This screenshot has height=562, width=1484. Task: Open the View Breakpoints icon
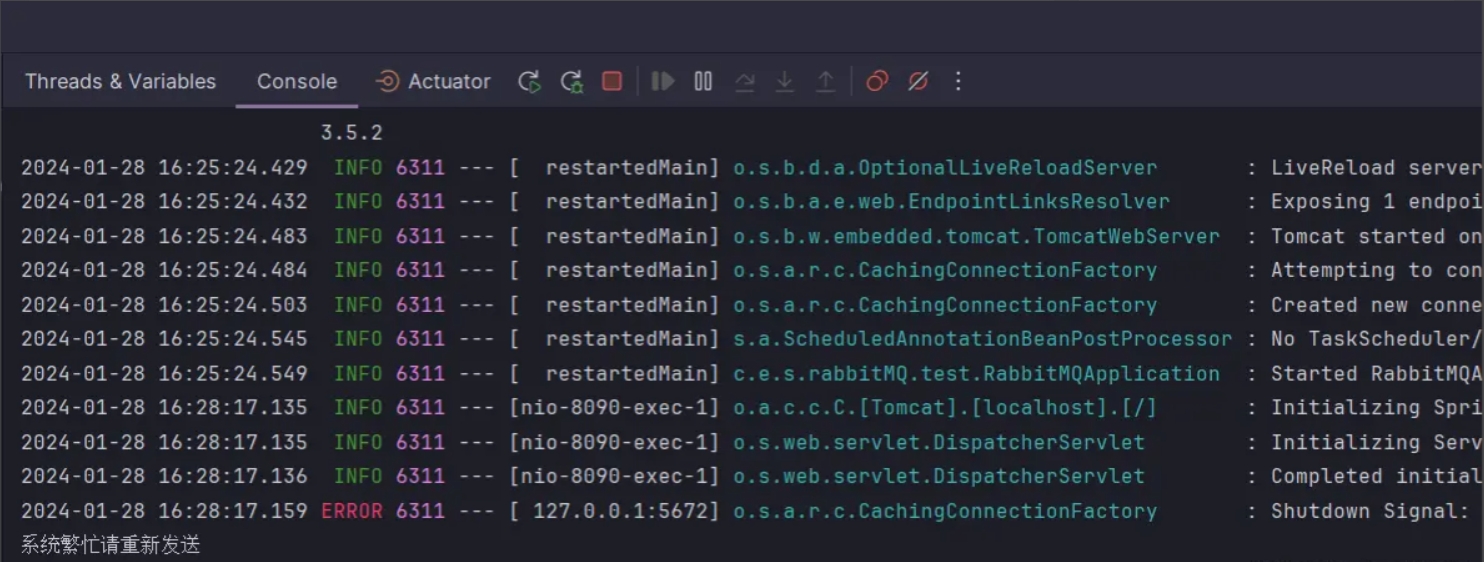877,81
